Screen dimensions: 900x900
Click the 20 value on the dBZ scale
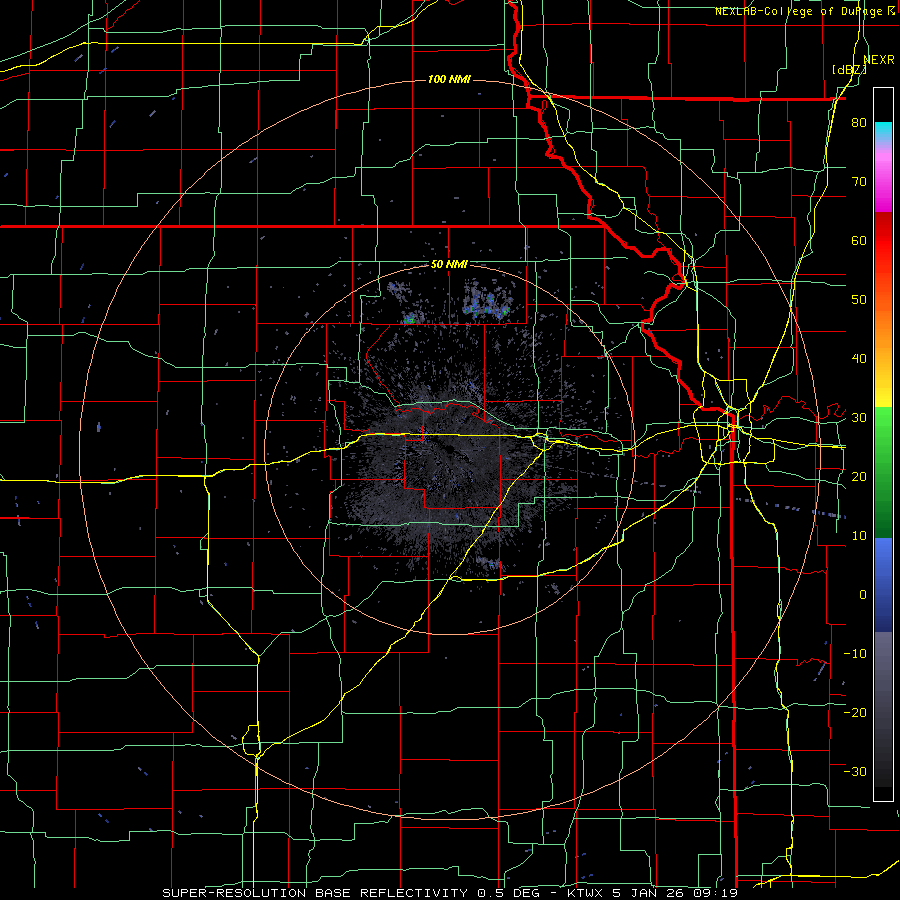tap(859, 476)
